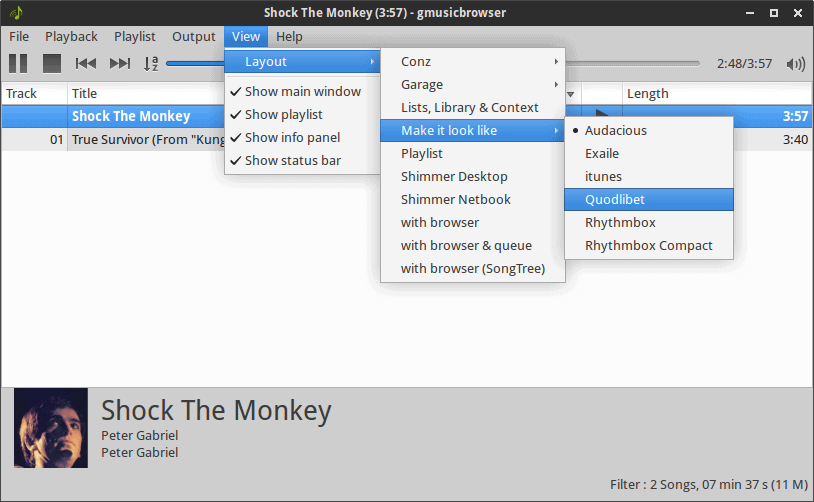Image resolution: width=814 pixels, height=502 pixels.
Task: Expand Make it look like submenu
Action: (x=472, y=130)
